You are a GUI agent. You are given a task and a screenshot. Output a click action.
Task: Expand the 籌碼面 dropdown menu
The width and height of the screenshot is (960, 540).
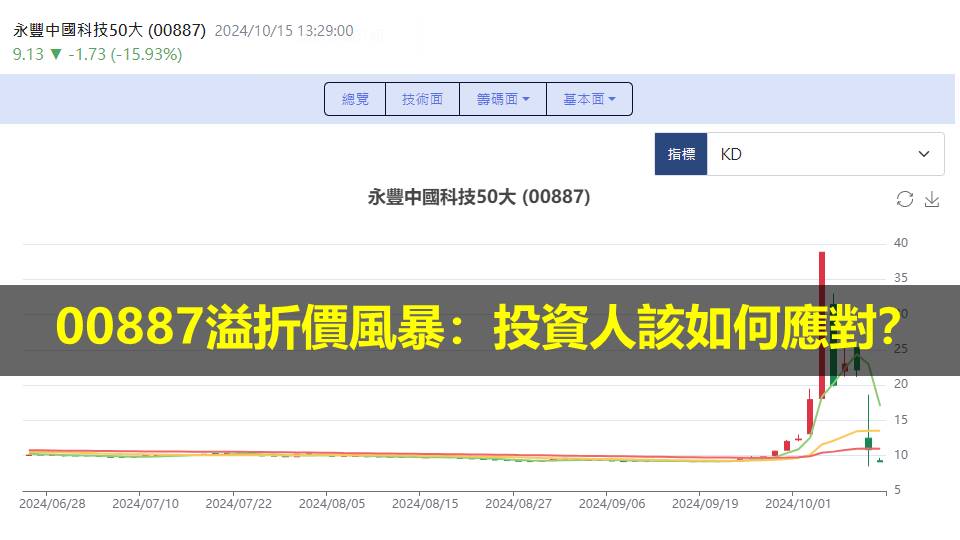click(503, 99)
